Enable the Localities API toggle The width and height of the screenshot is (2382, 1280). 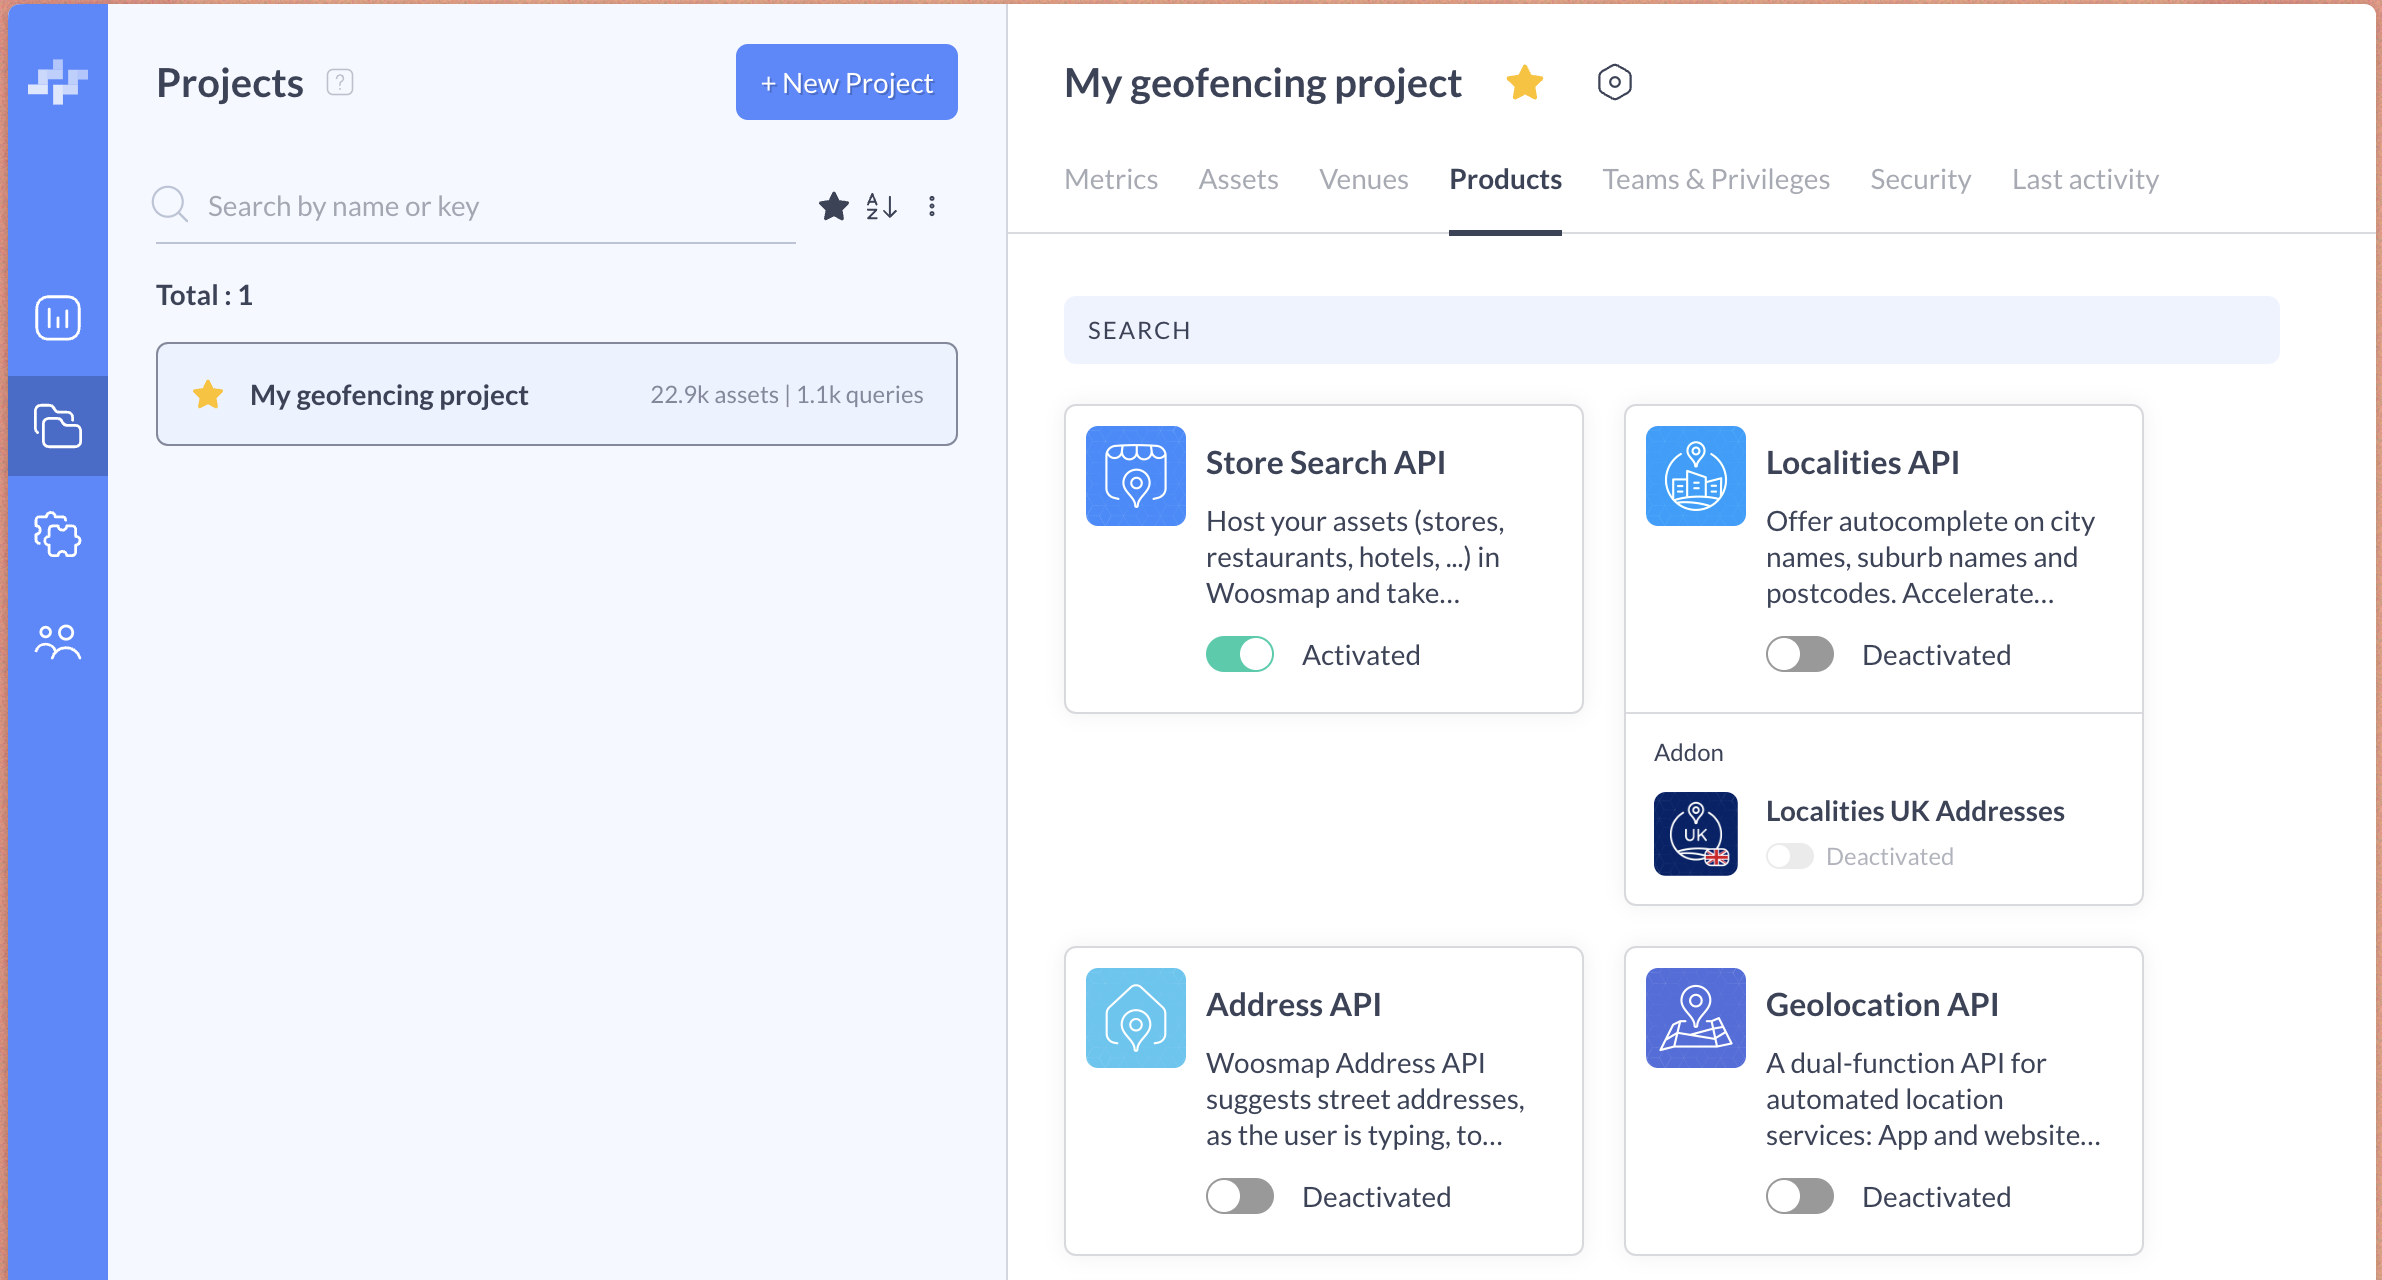click(x=1799, y=655)
